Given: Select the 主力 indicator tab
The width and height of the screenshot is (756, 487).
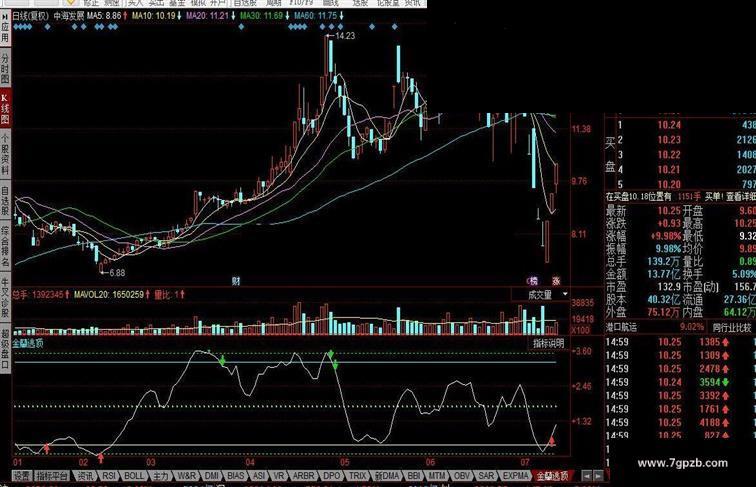Looking at the screenshot, I should pyautogui.click(x=160, y=476).
